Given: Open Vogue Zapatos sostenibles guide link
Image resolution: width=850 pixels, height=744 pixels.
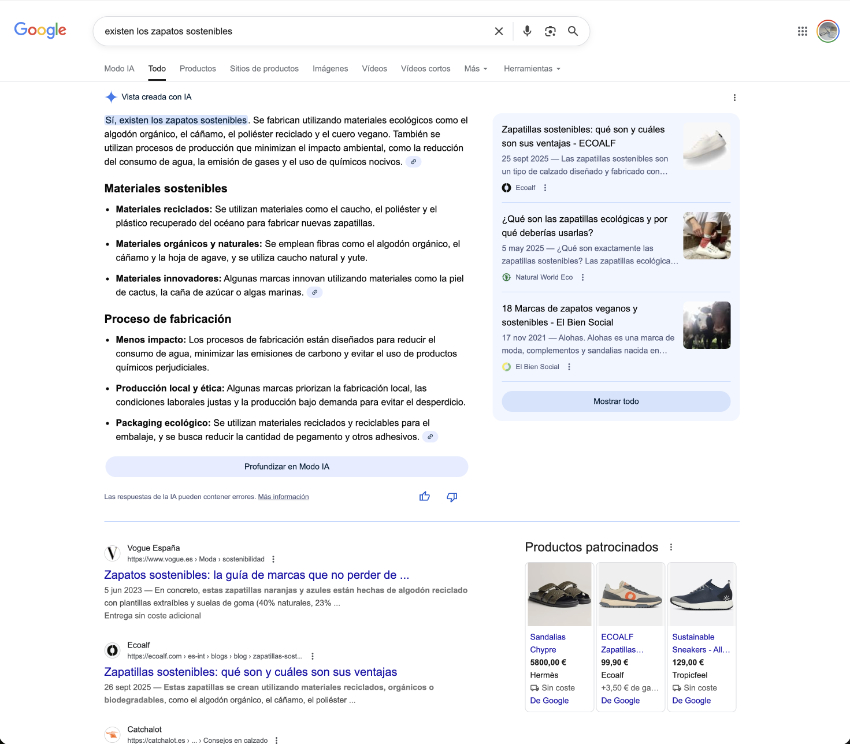Looking at the screenshot, I should 256,575.
